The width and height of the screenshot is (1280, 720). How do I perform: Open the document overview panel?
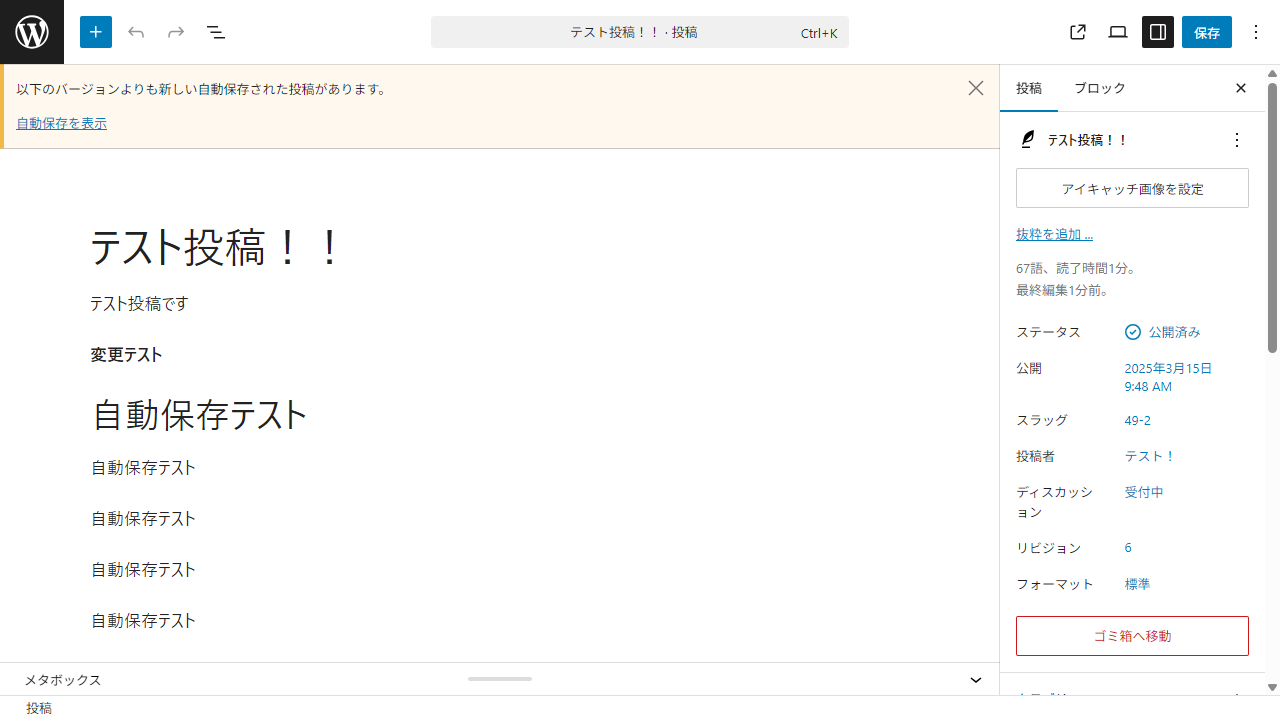click(x=215, y=31)
